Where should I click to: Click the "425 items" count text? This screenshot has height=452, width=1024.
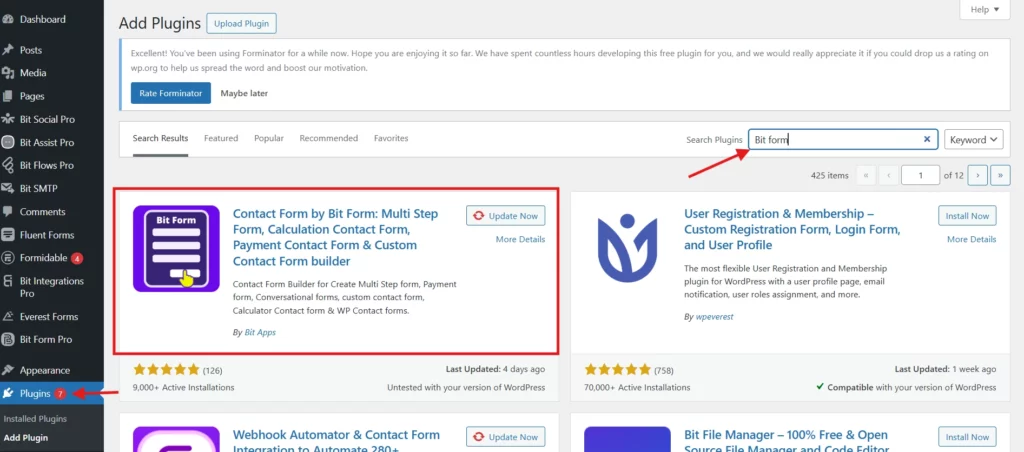click(x=829, y=175)
